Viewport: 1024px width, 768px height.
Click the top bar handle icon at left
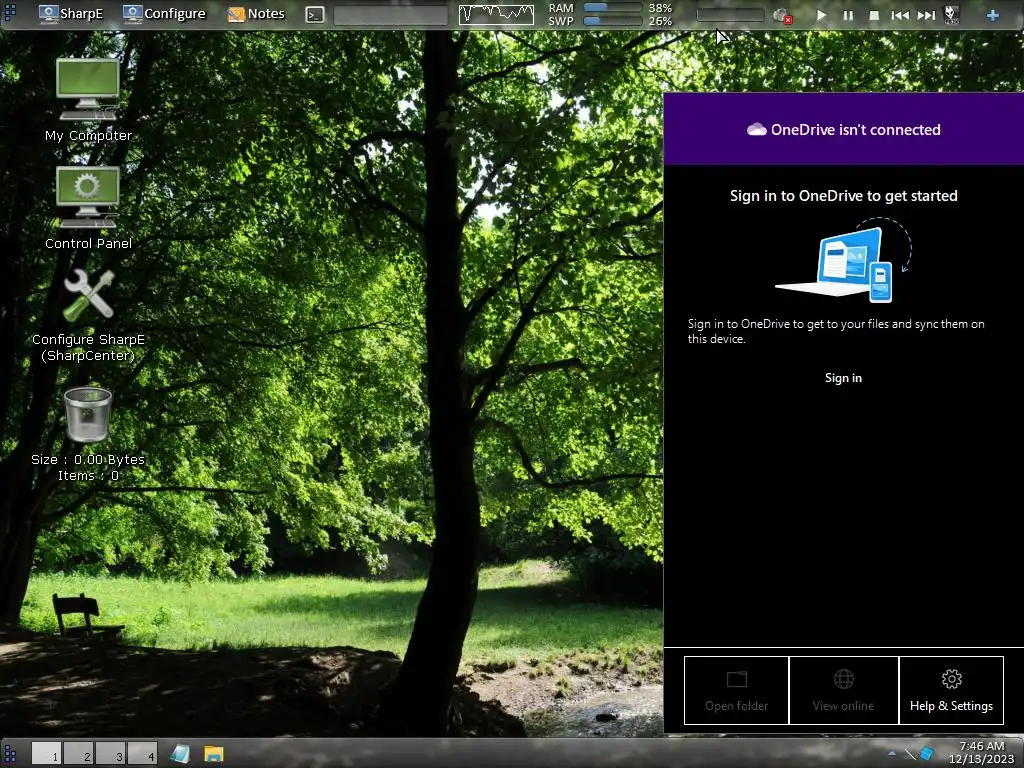pos(9,14)
